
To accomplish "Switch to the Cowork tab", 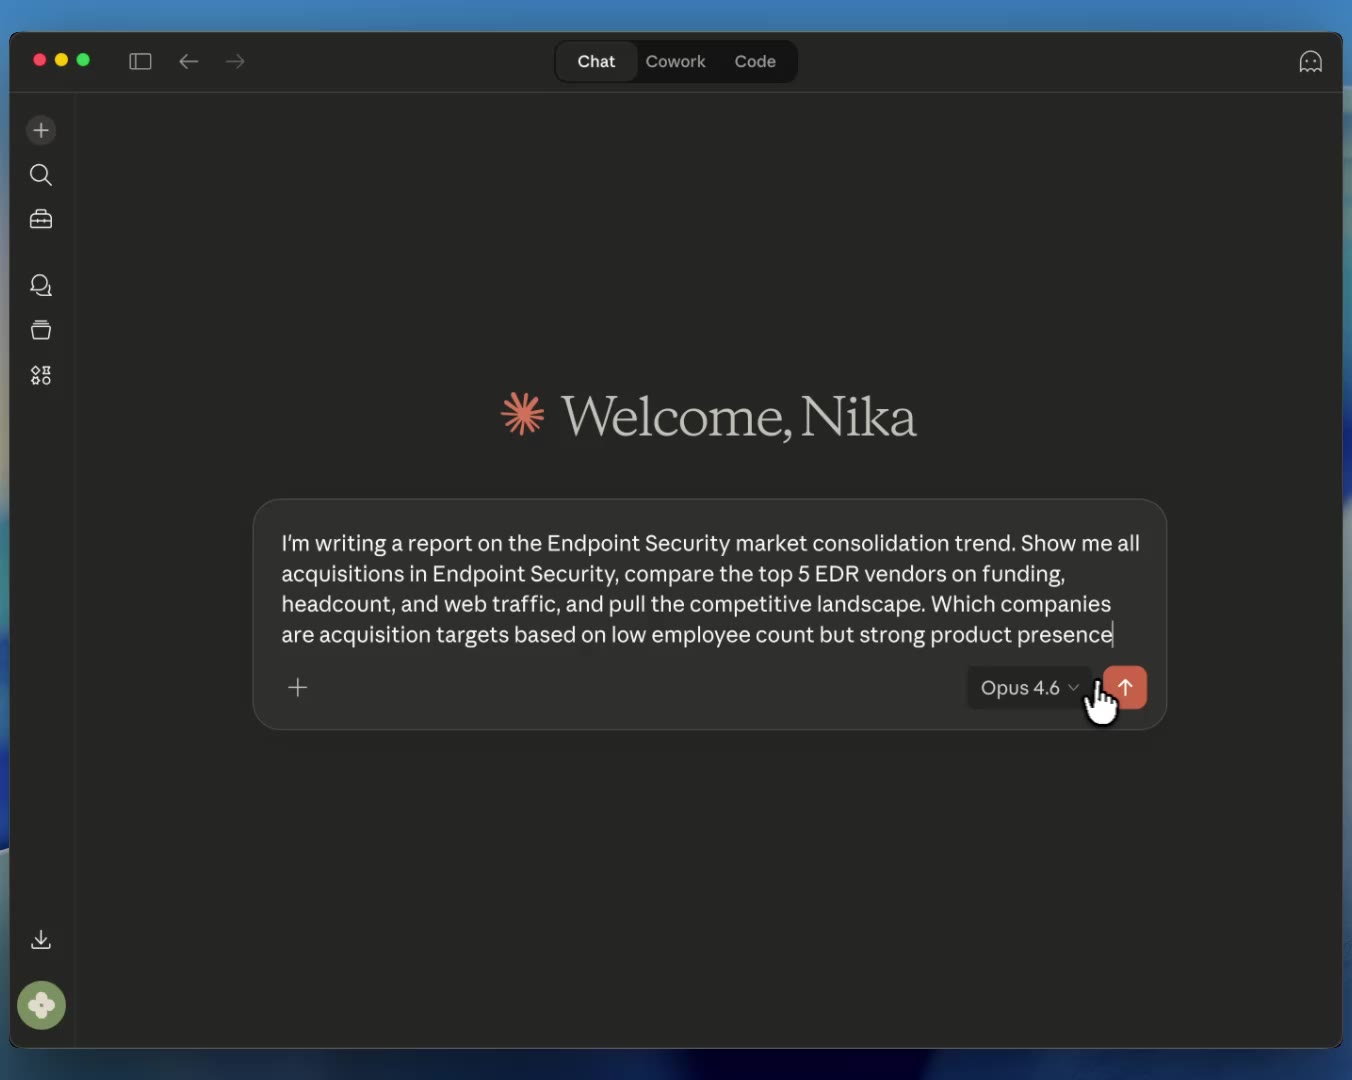I will pos(675,61).
